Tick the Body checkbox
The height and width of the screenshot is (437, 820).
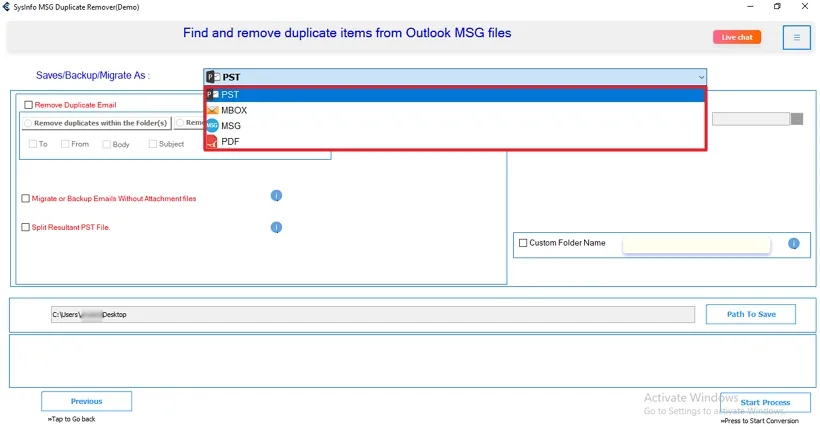tap(106, 144)
